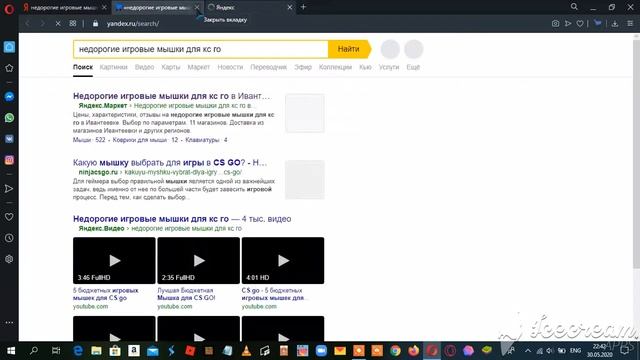Launch Google Chrome from the taskbar
This screenshot has width=640, height=360.
point(395,351)
